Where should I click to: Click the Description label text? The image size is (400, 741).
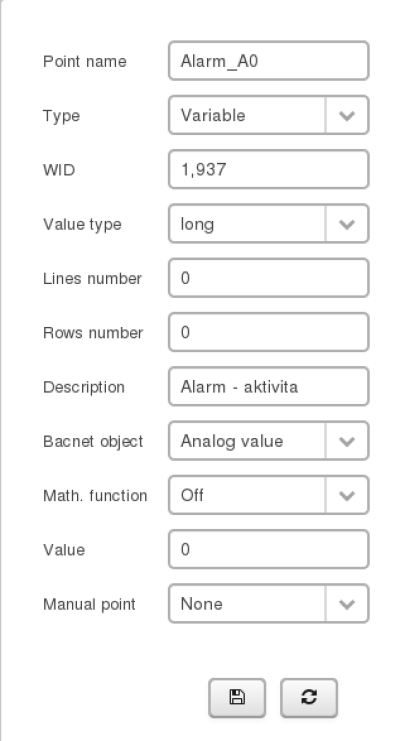(x=84, y=387)
